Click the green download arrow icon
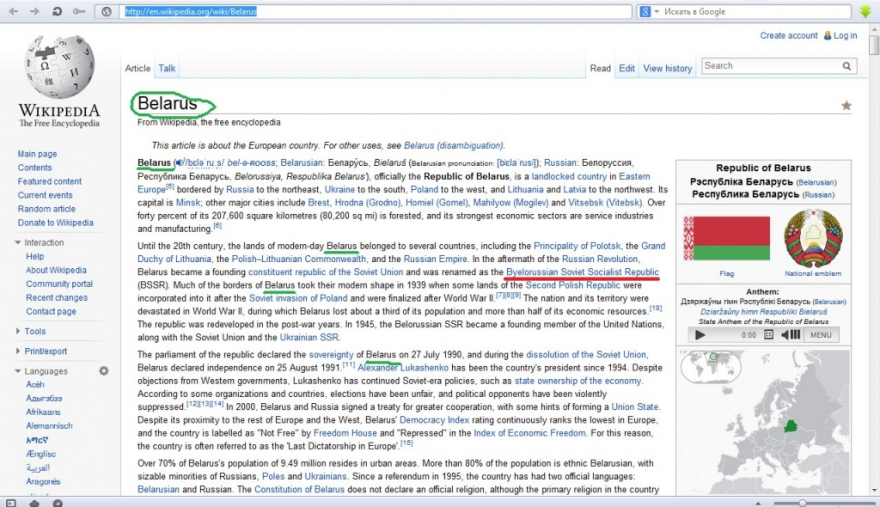This screenshot has width=880, height=507. [866, 11]
